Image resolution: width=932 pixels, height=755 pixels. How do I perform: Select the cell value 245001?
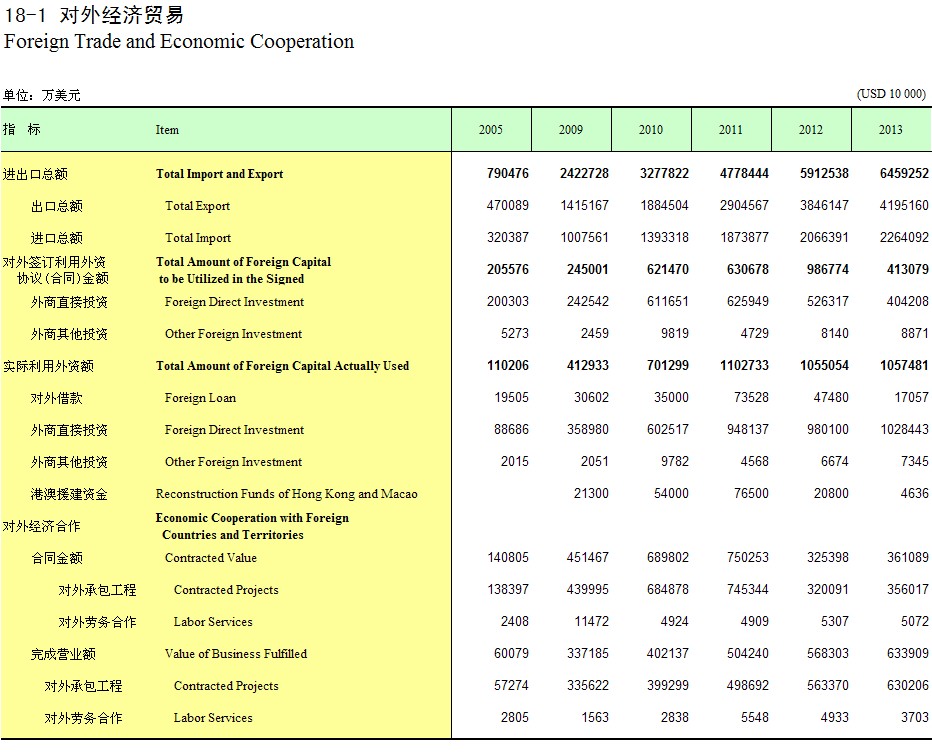588,269
